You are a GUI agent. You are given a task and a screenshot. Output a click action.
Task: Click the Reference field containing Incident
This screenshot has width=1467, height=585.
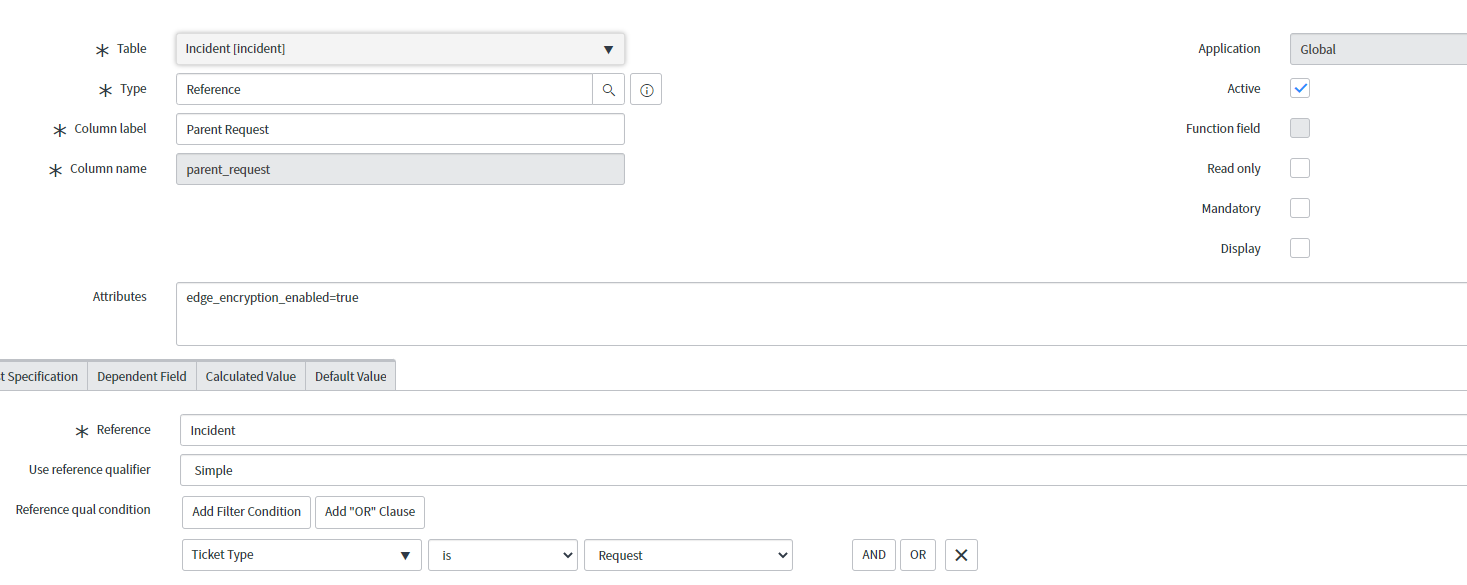tap(823, 430)
